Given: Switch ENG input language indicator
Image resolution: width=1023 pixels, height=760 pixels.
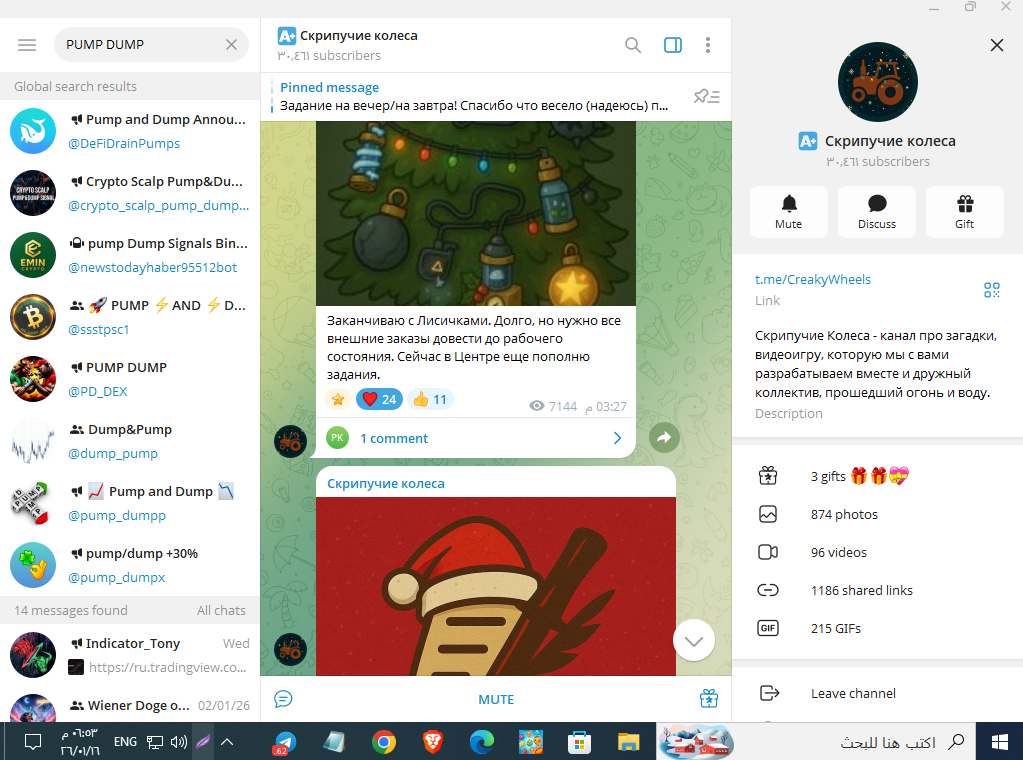Looking at the screenshot, I should tap(125, 742).
